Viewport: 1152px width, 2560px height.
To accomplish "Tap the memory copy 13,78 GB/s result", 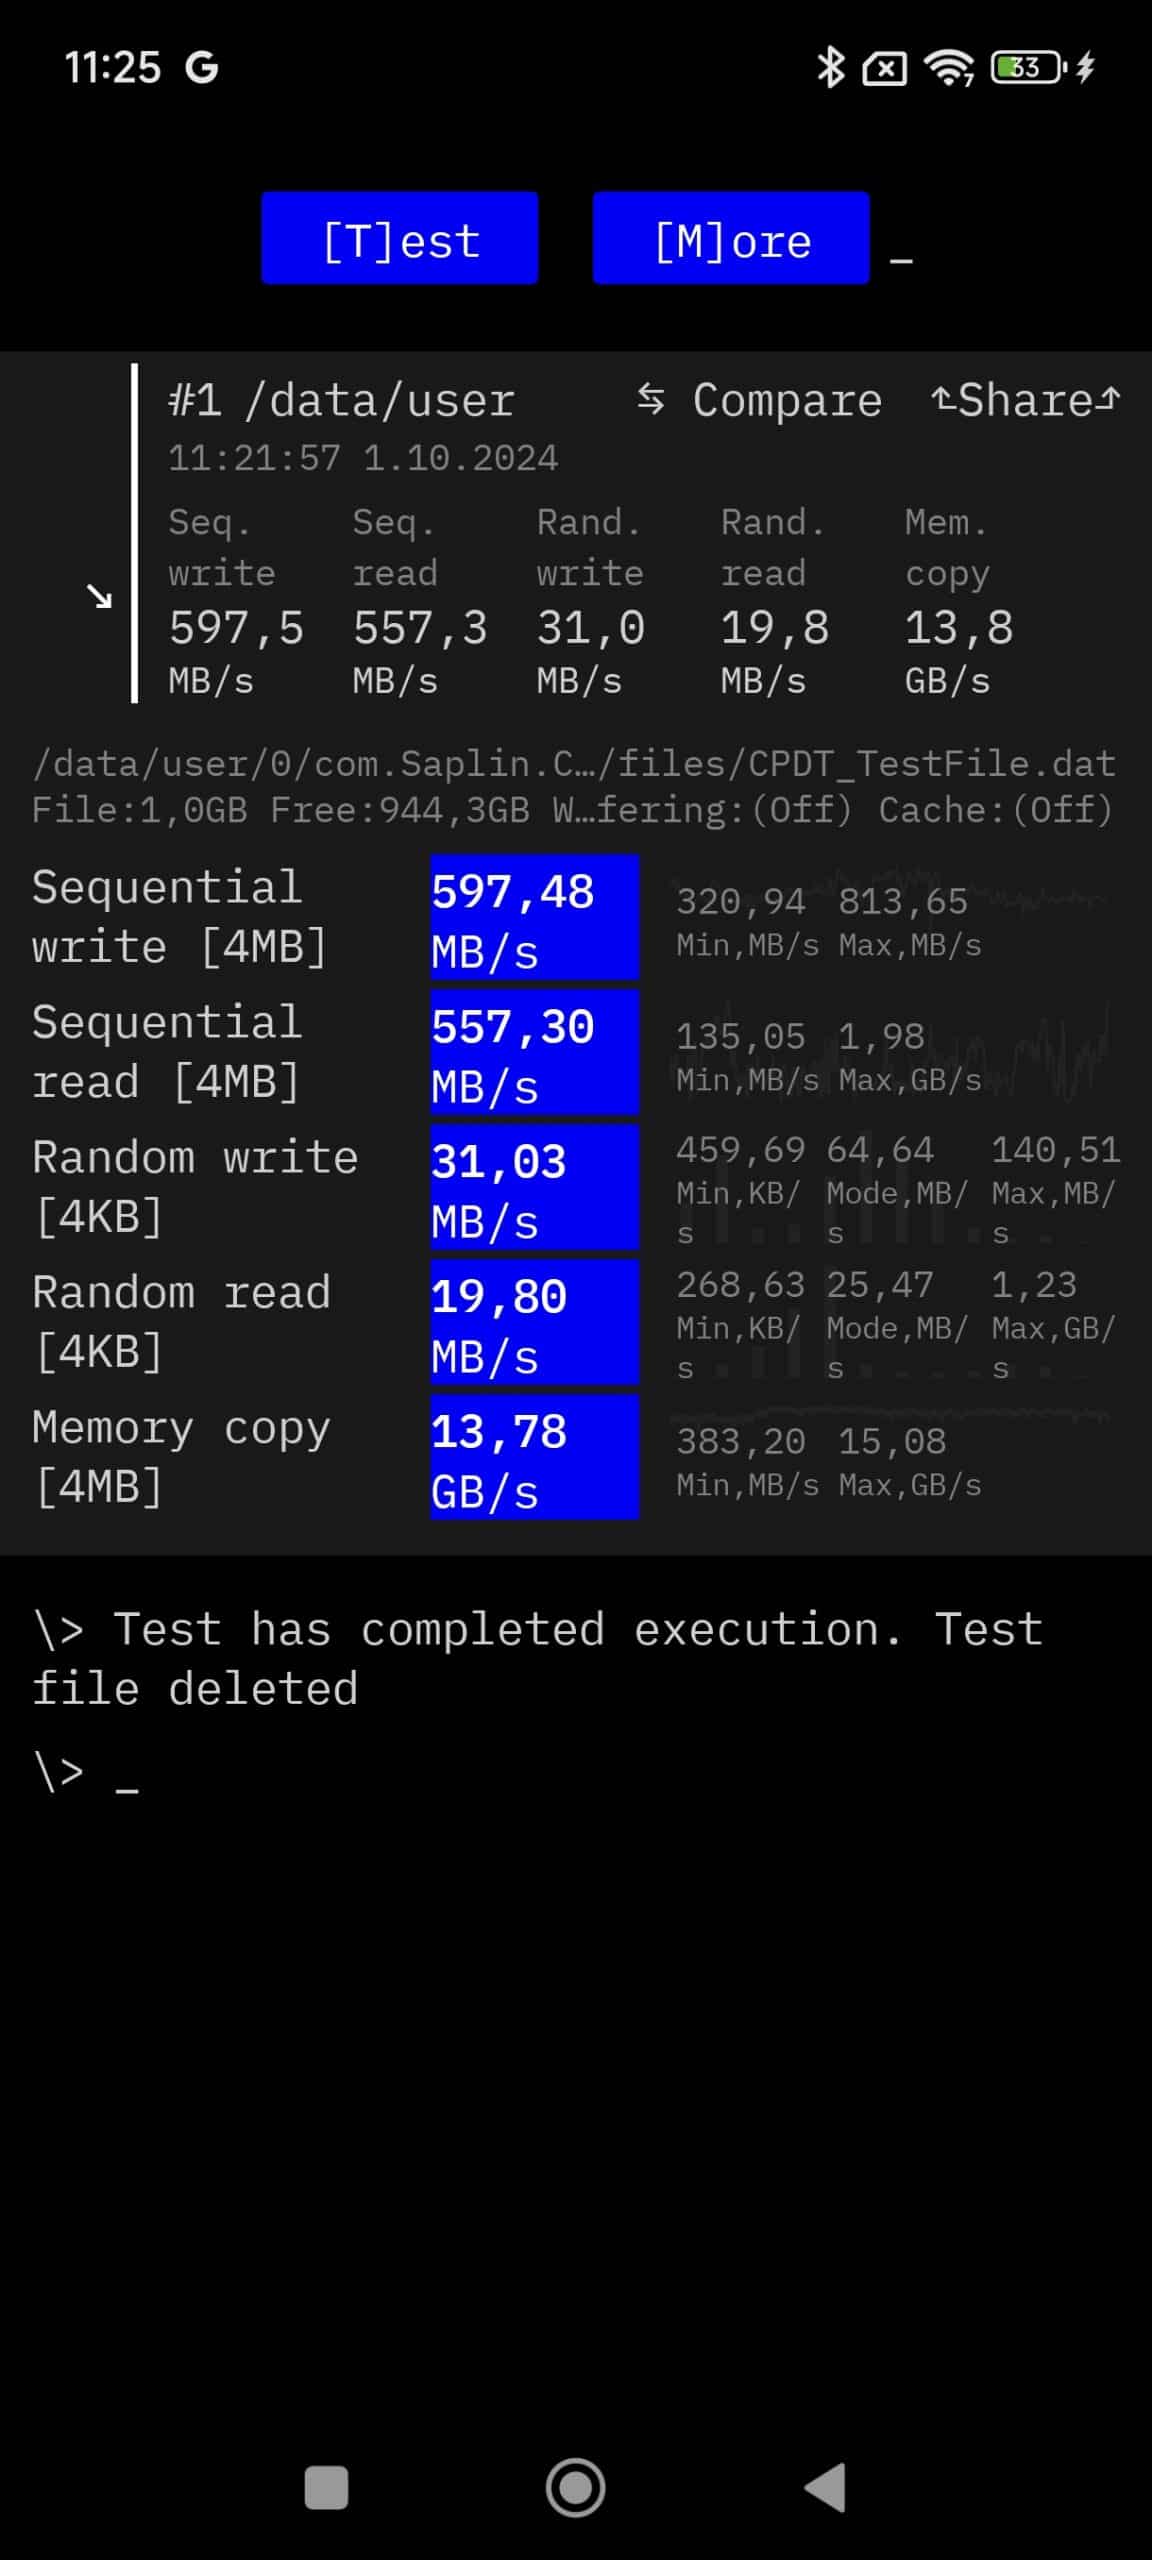I will click(535, 1457).
